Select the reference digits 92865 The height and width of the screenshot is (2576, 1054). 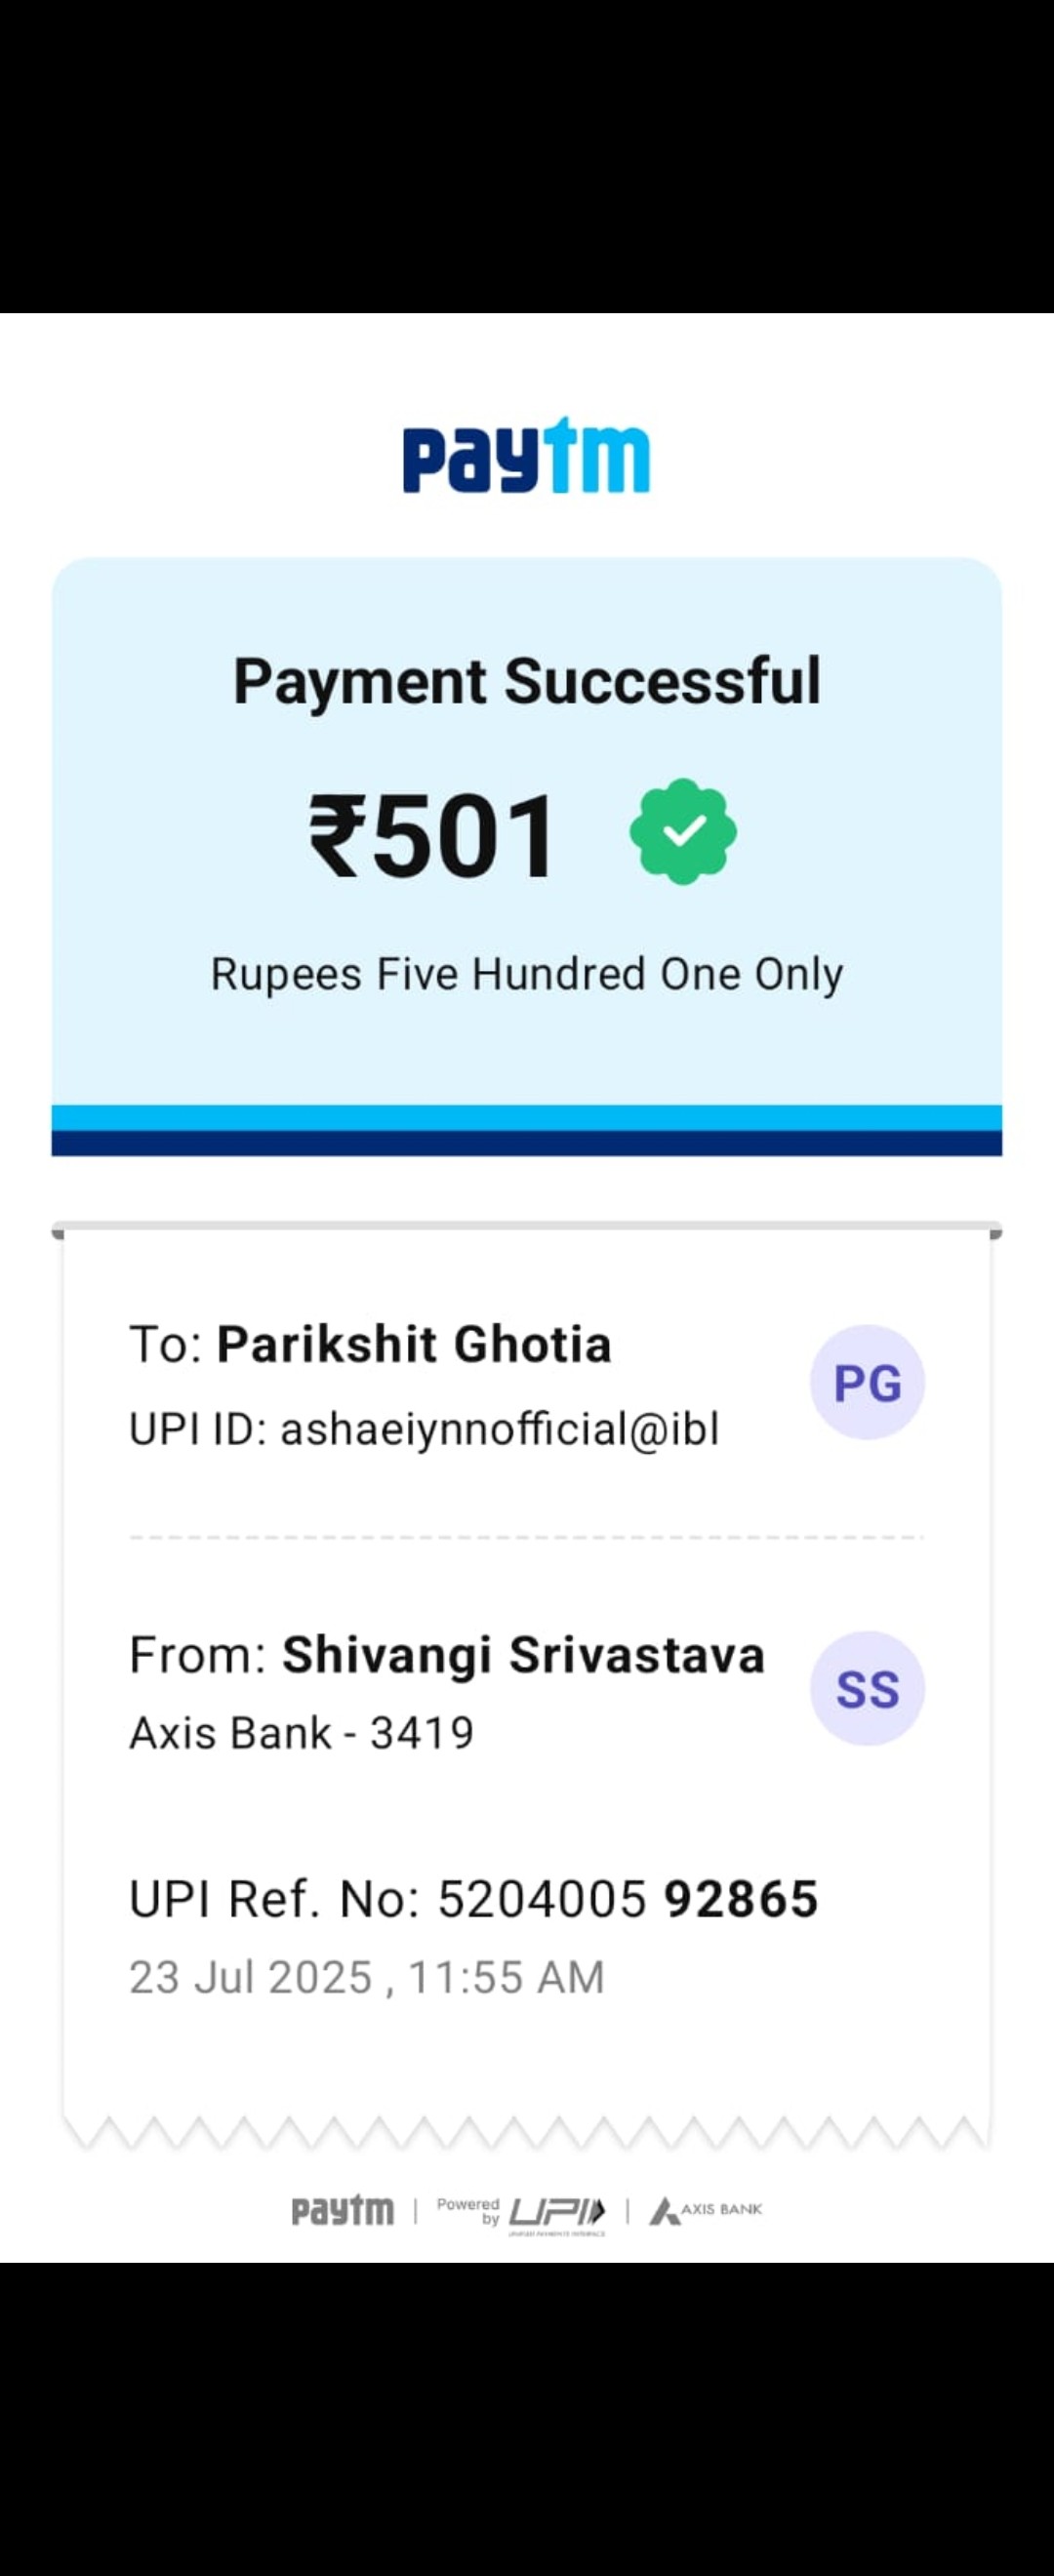(741, 1899)
